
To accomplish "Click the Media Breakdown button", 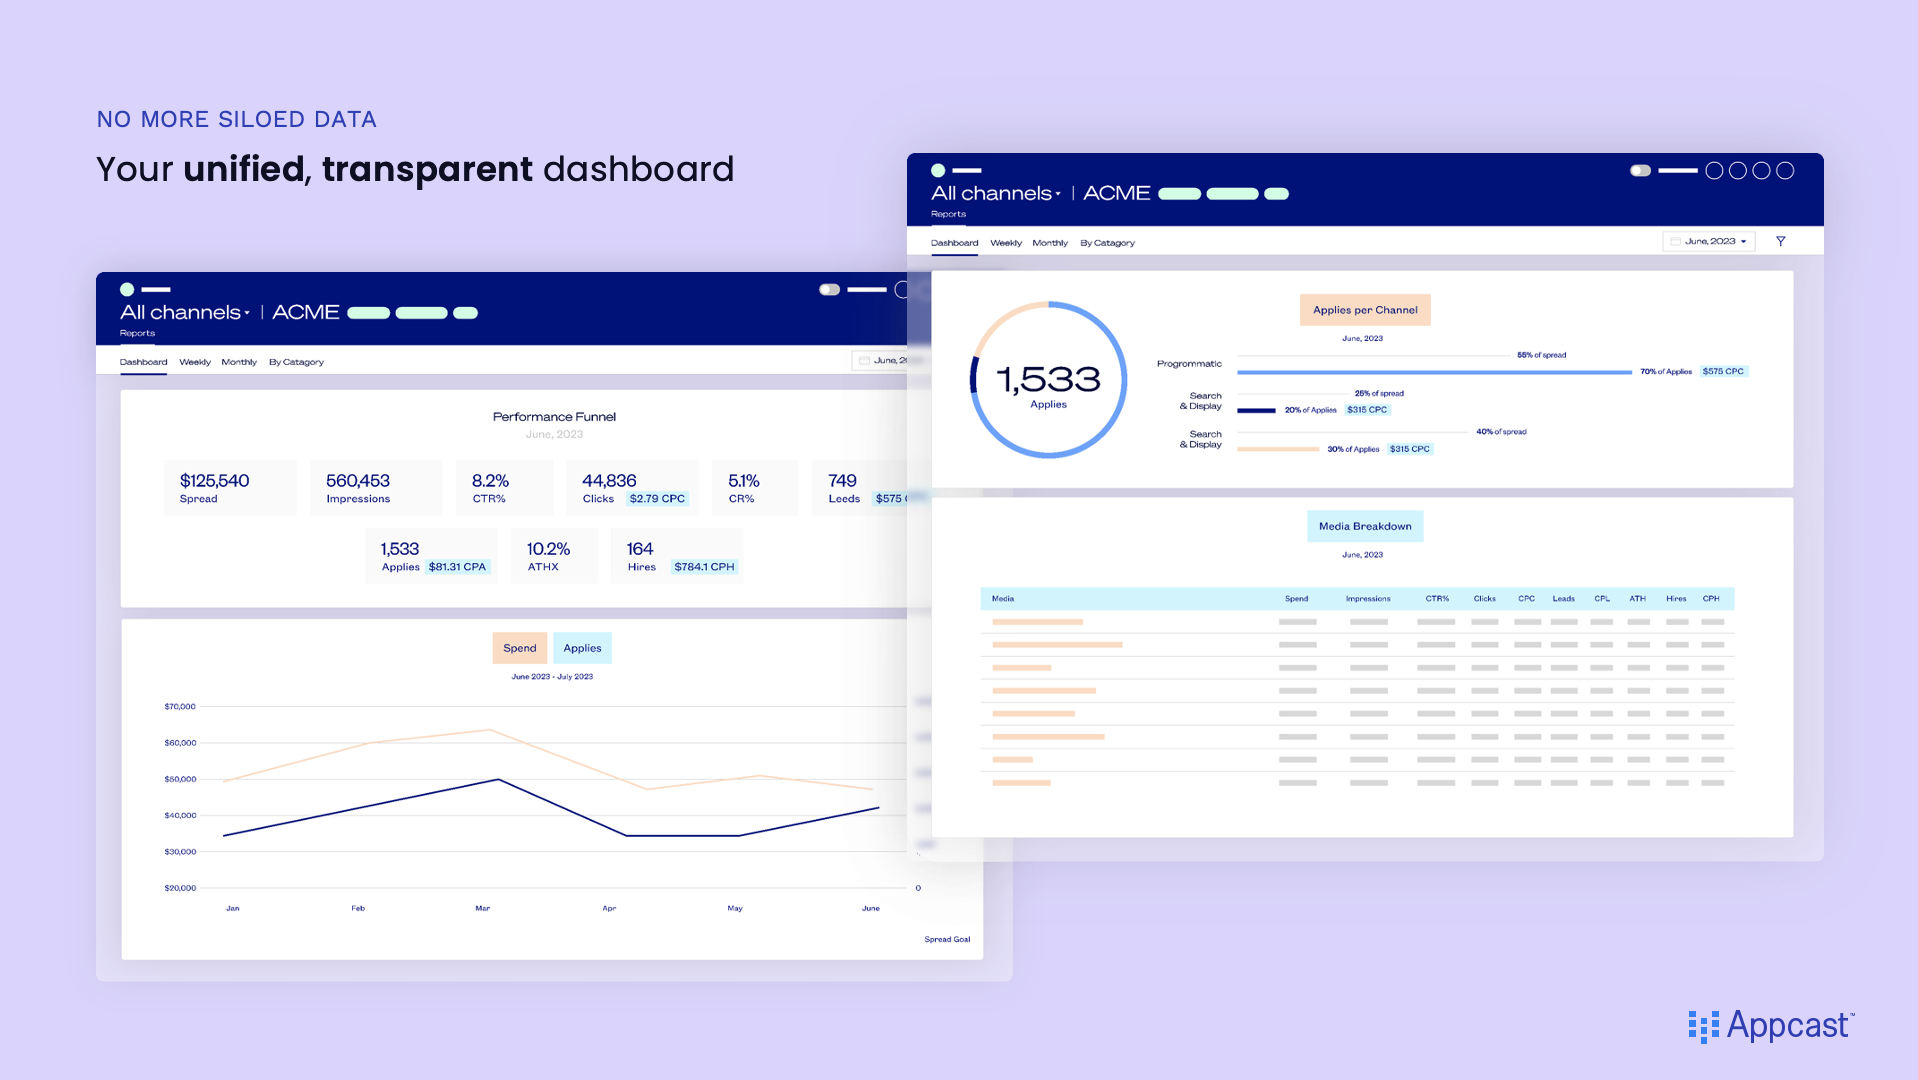I will click(1364, 526).
